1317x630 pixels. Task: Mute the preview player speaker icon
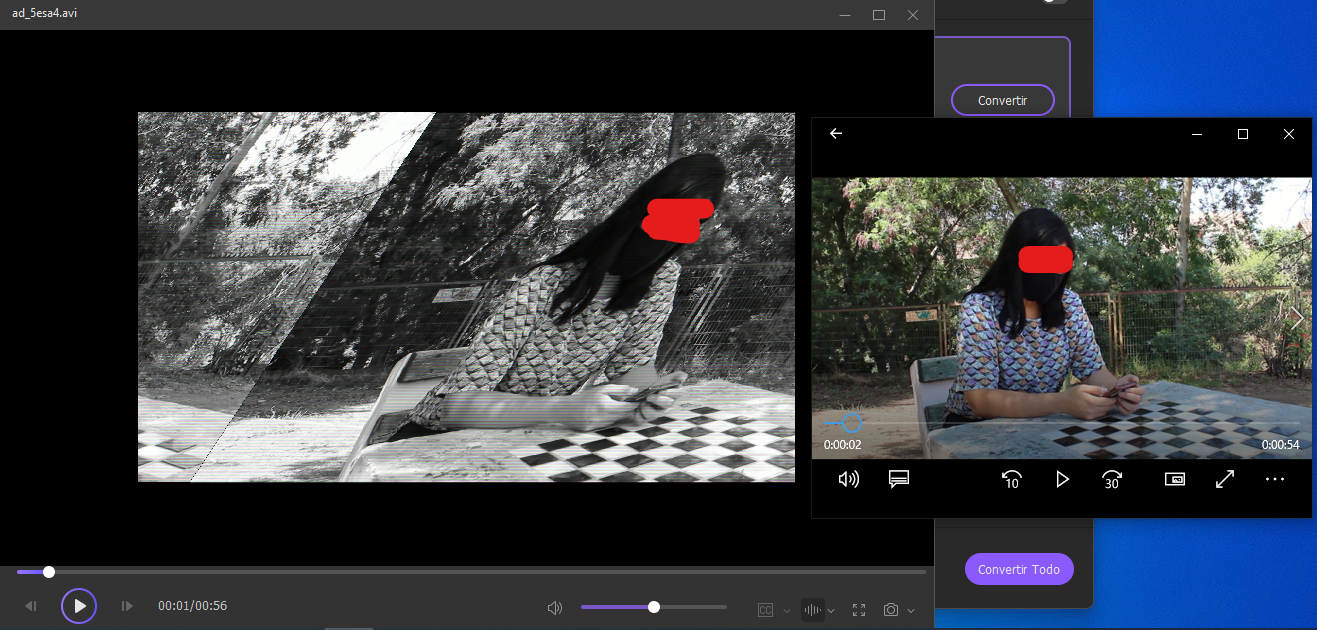coord(555,608)
